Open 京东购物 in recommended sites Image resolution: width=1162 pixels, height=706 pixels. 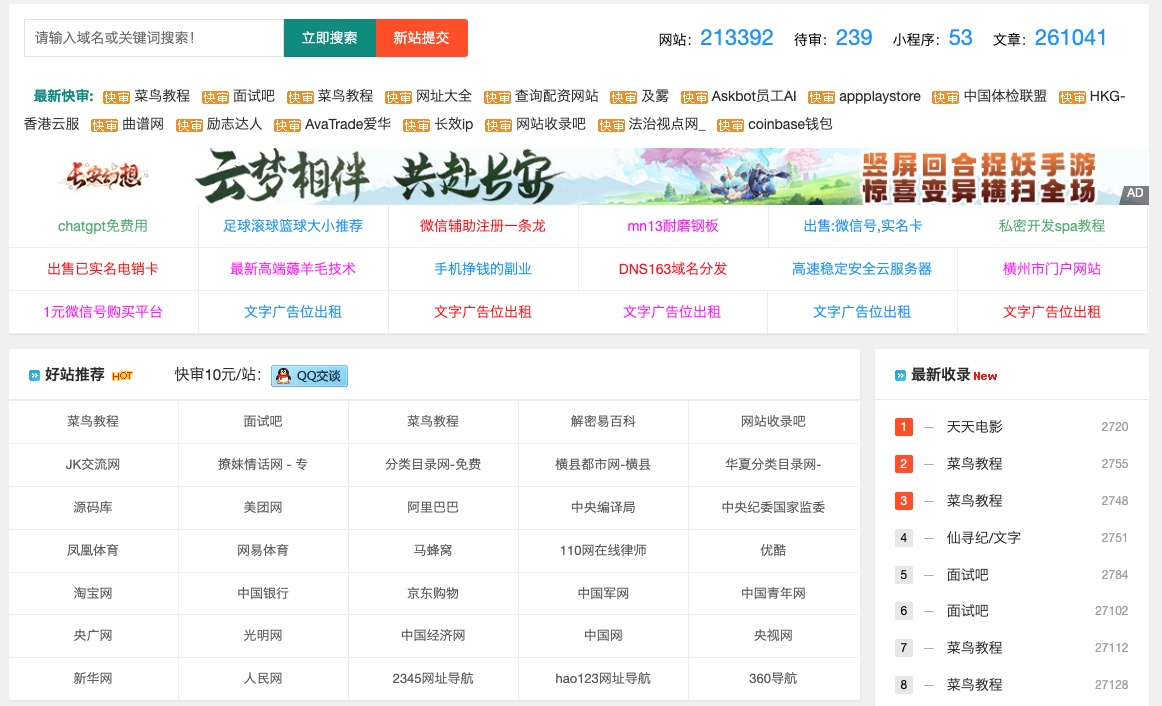point(433,593)
